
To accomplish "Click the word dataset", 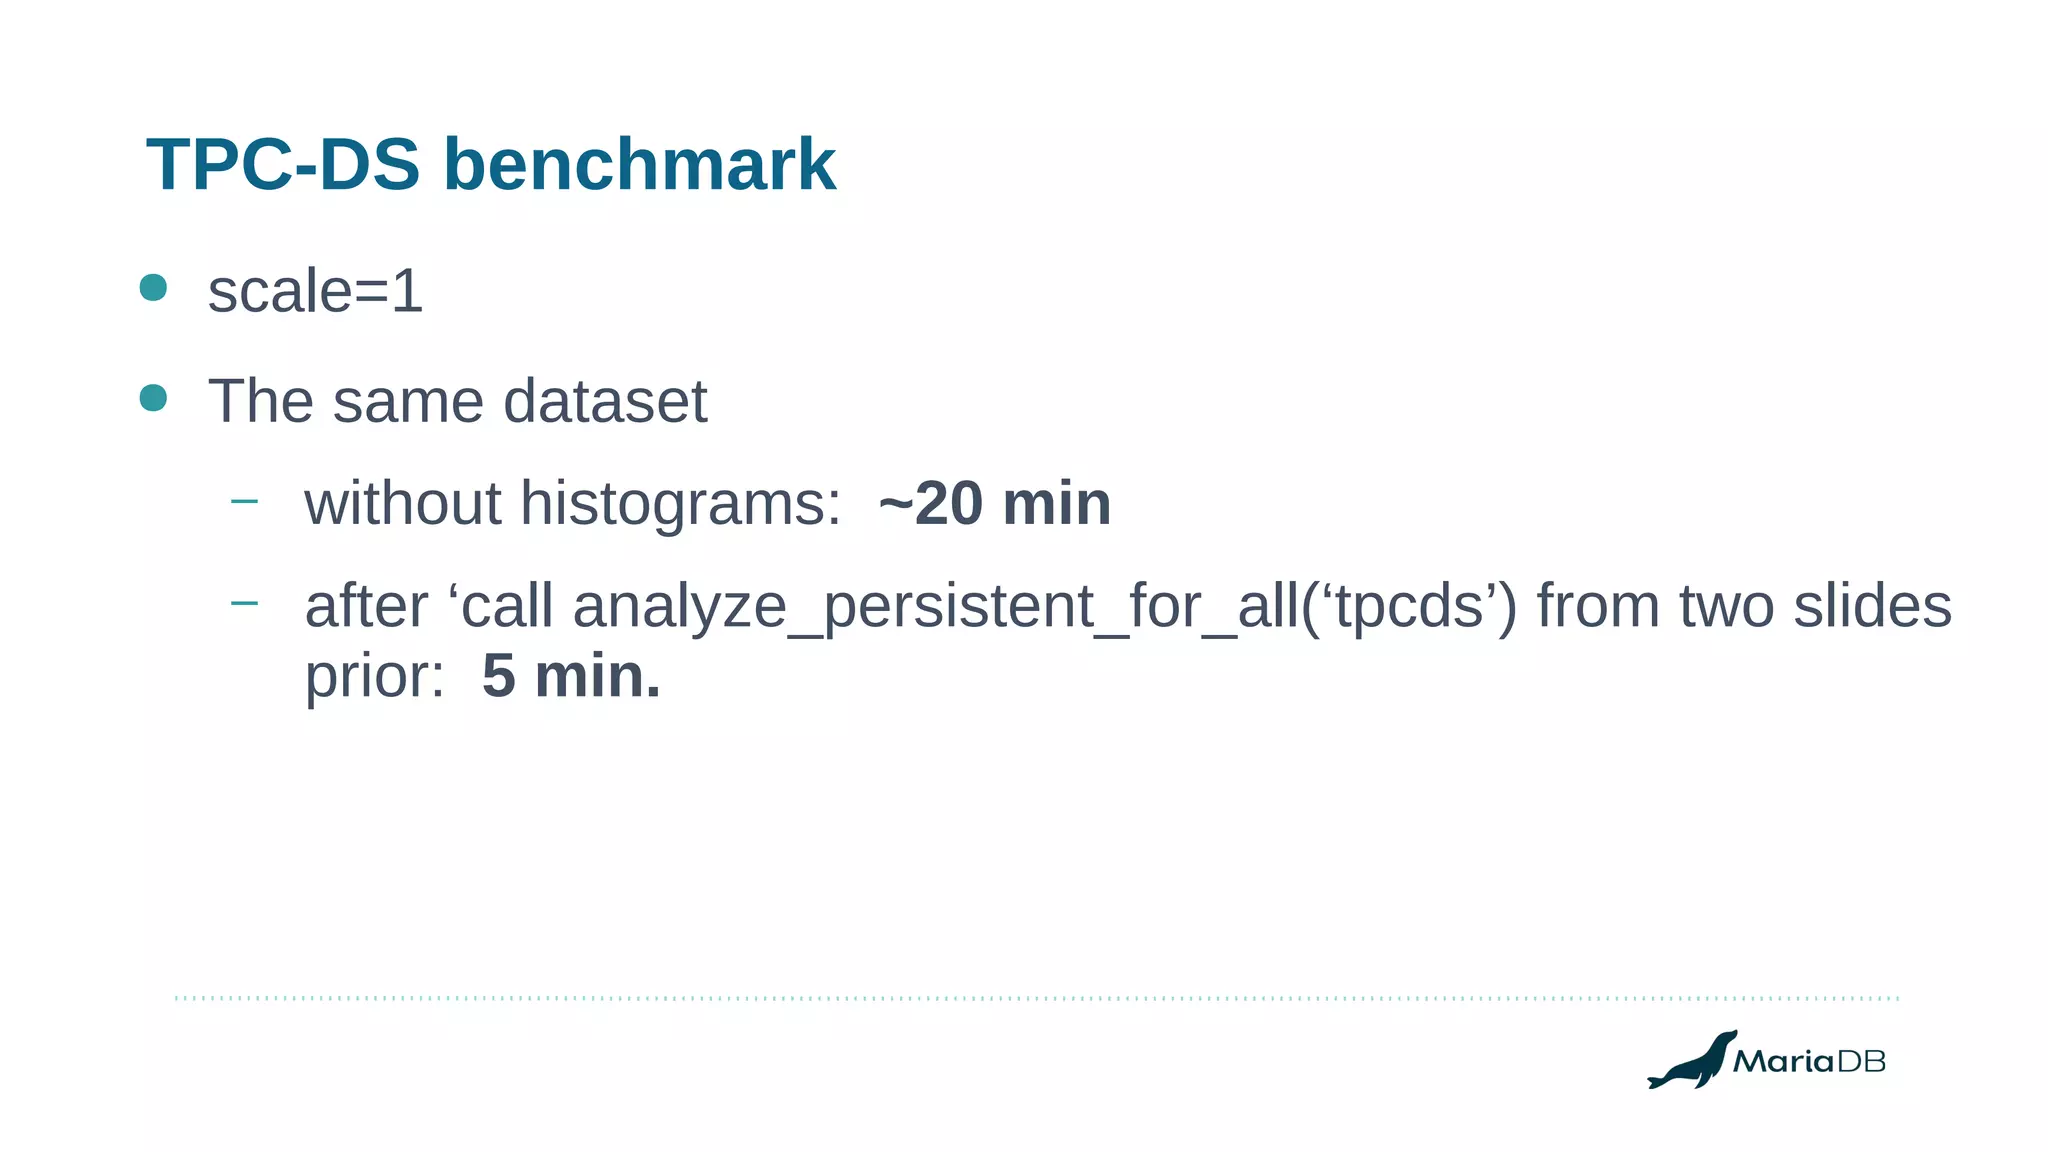I will coord(605,401).
